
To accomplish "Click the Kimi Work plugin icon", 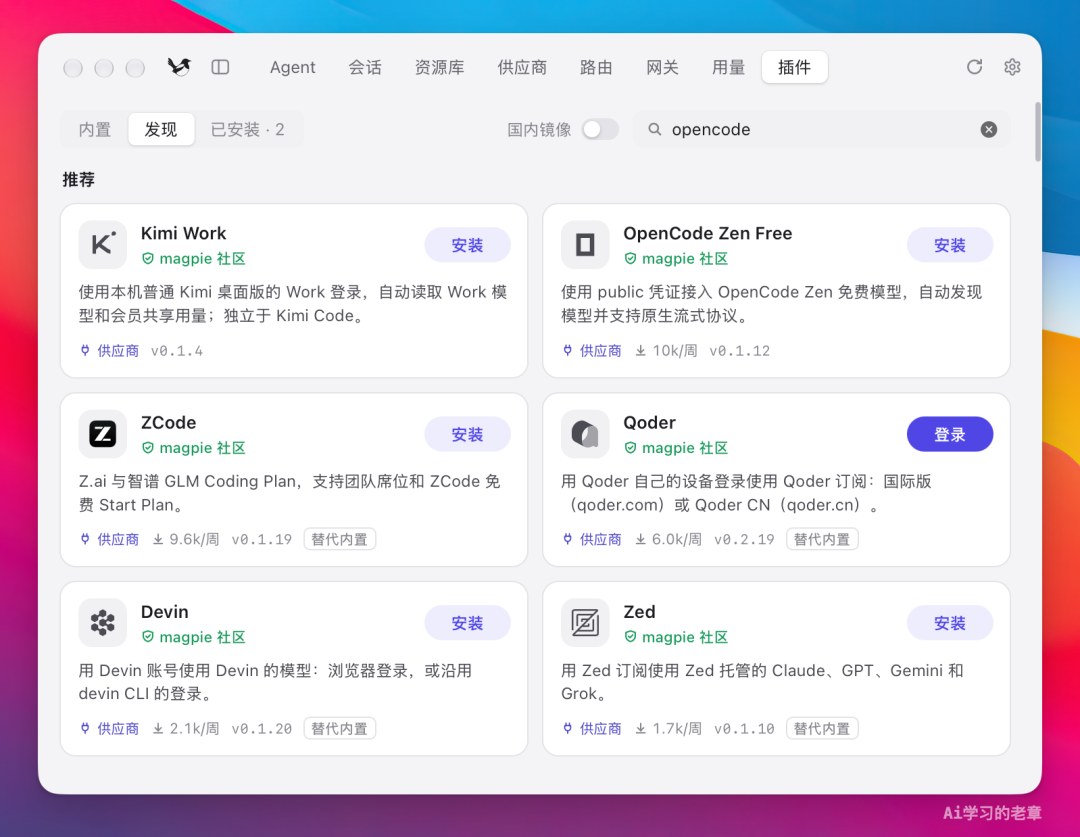I will (103, 245).
